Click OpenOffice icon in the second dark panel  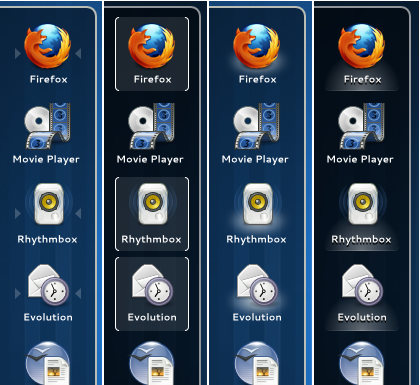coord(152,363)
